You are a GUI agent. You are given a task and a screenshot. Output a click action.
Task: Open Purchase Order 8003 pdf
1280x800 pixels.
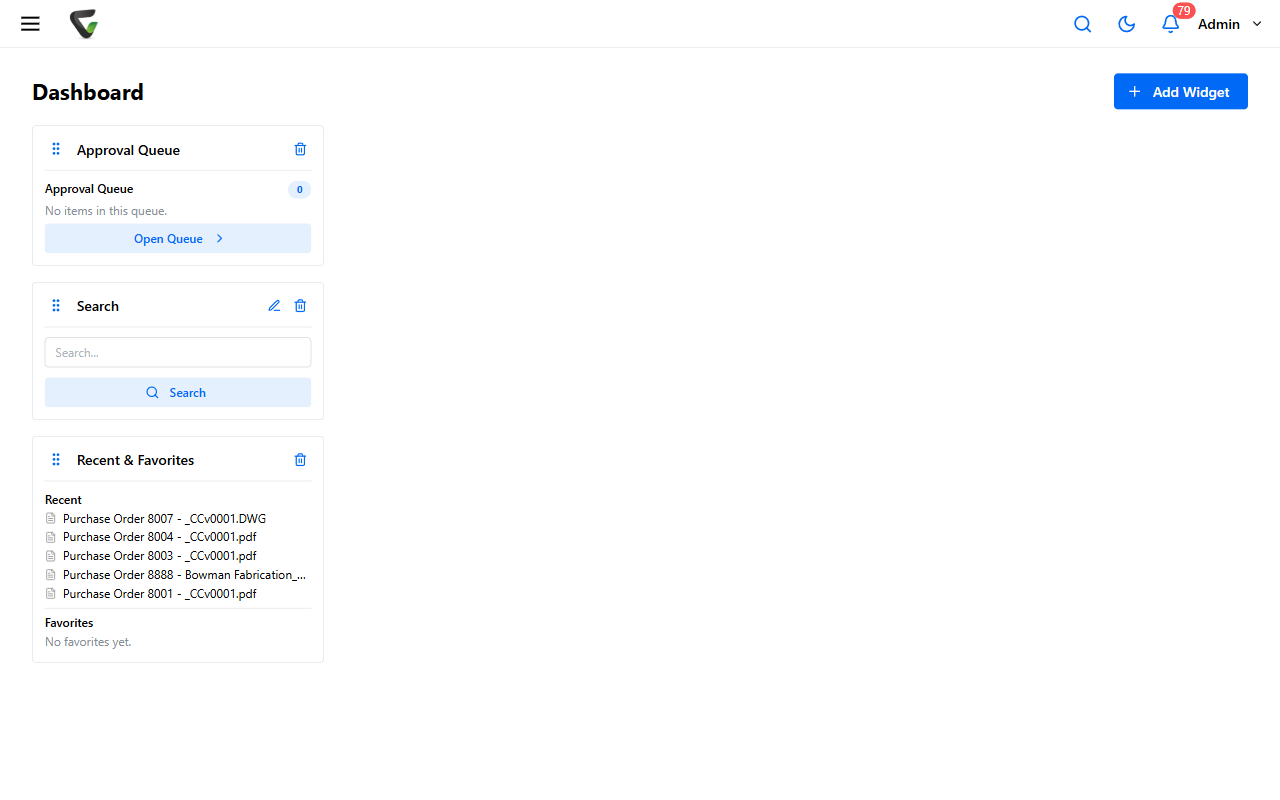coord(159,555)
